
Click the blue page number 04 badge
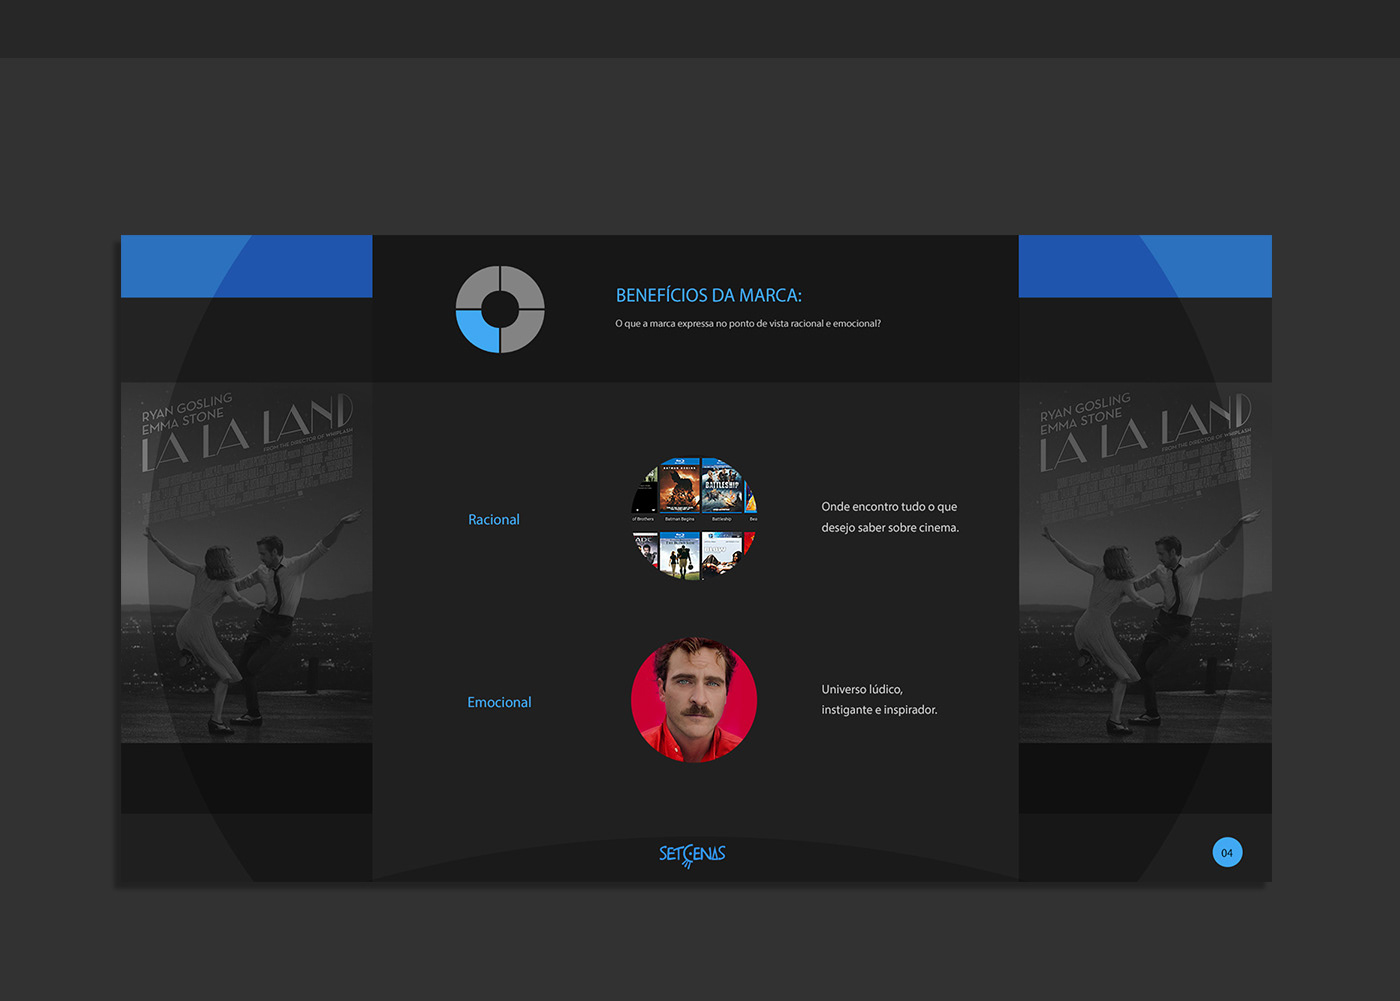click(1227, 852)
